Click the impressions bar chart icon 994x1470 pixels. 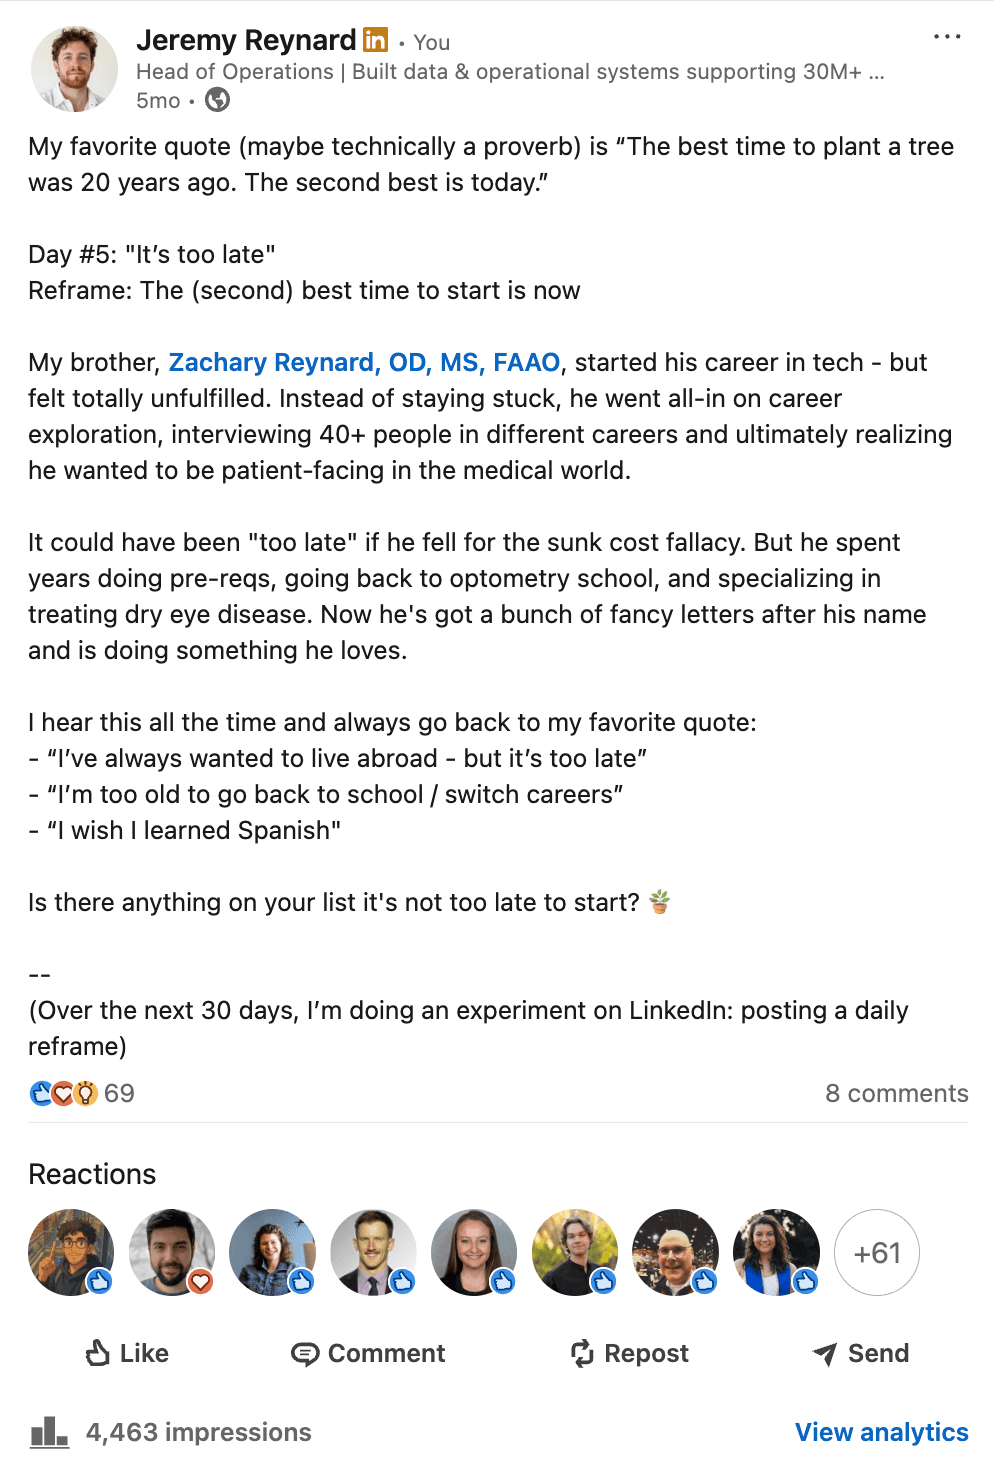(49, 1432)
